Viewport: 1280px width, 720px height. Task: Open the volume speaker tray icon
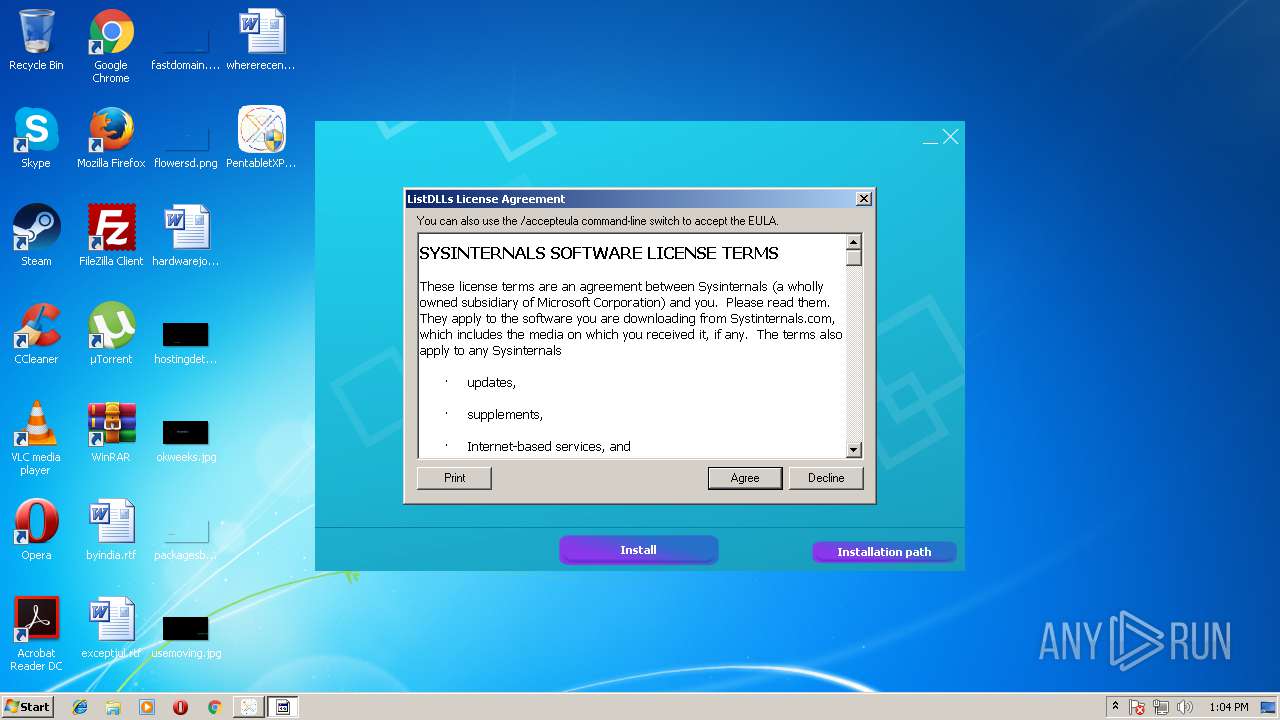pyautogui.click(x=1185, y=707)
